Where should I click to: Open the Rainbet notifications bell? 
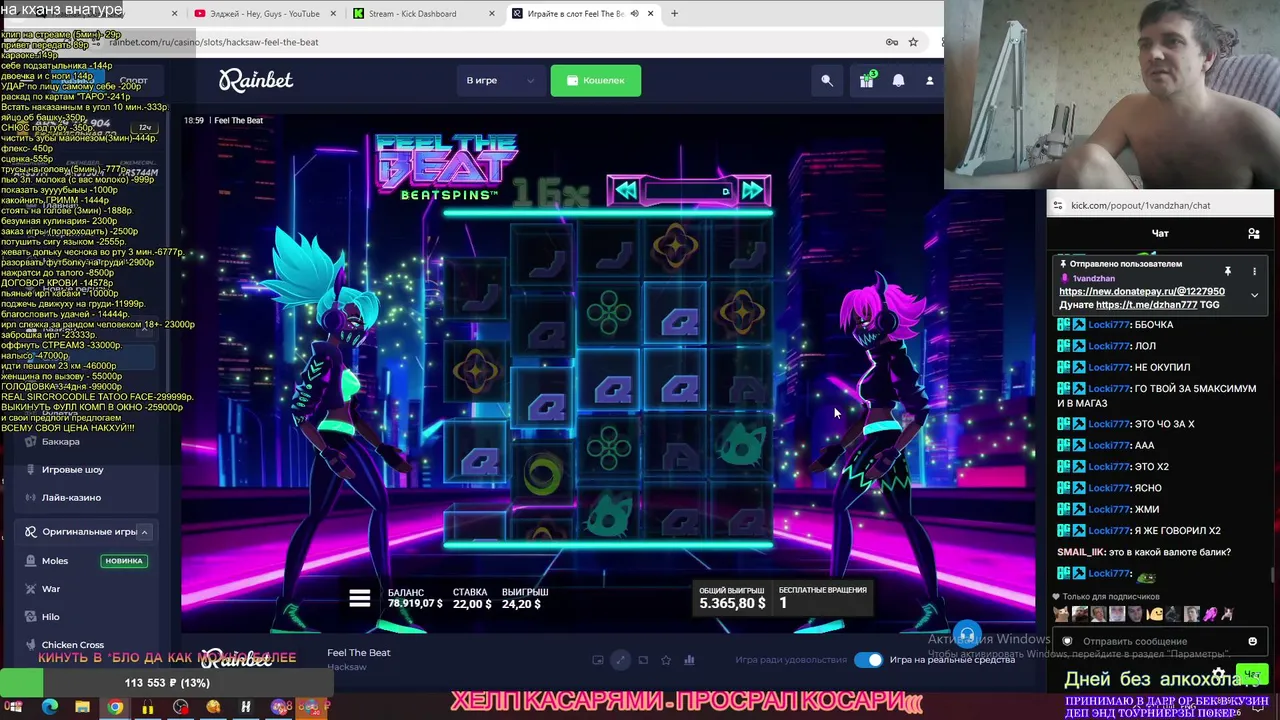(898, 81)
